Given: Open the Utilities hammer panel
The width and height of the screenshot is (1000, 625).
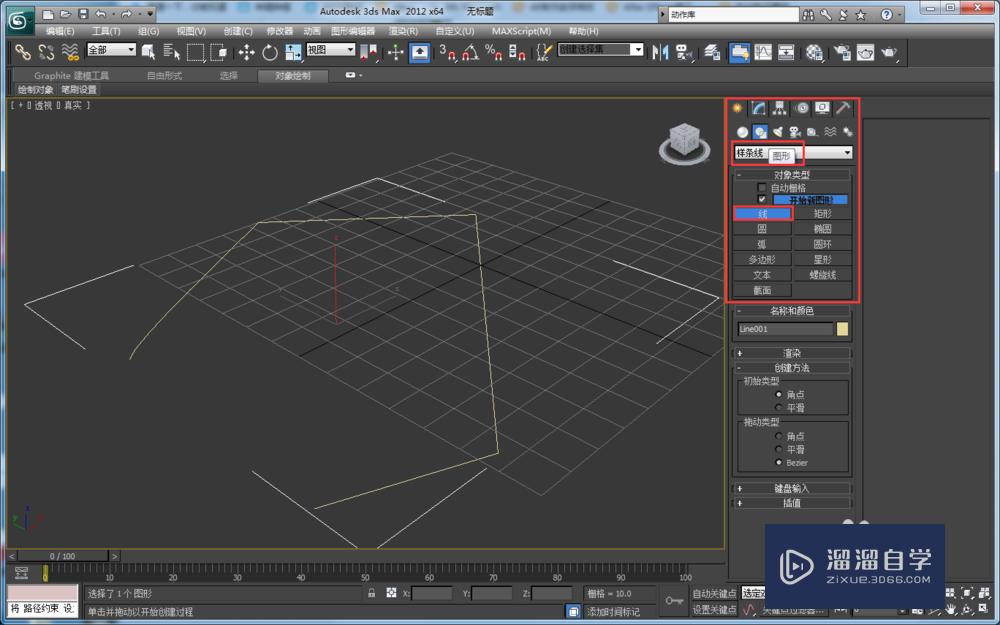Looking at the screenshot, I should pyautogui.click(x=843, y=108).
